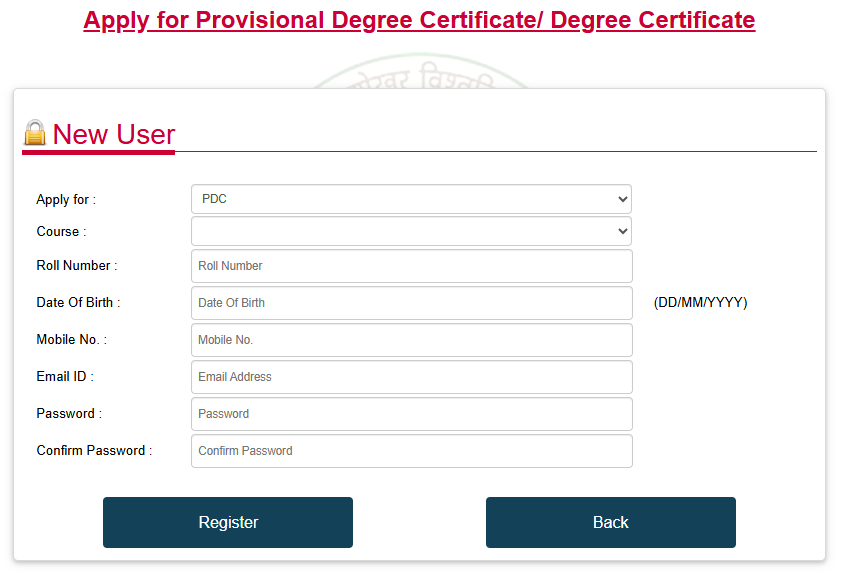Expand the chevron on the PDC selector

tap(621, 199)
